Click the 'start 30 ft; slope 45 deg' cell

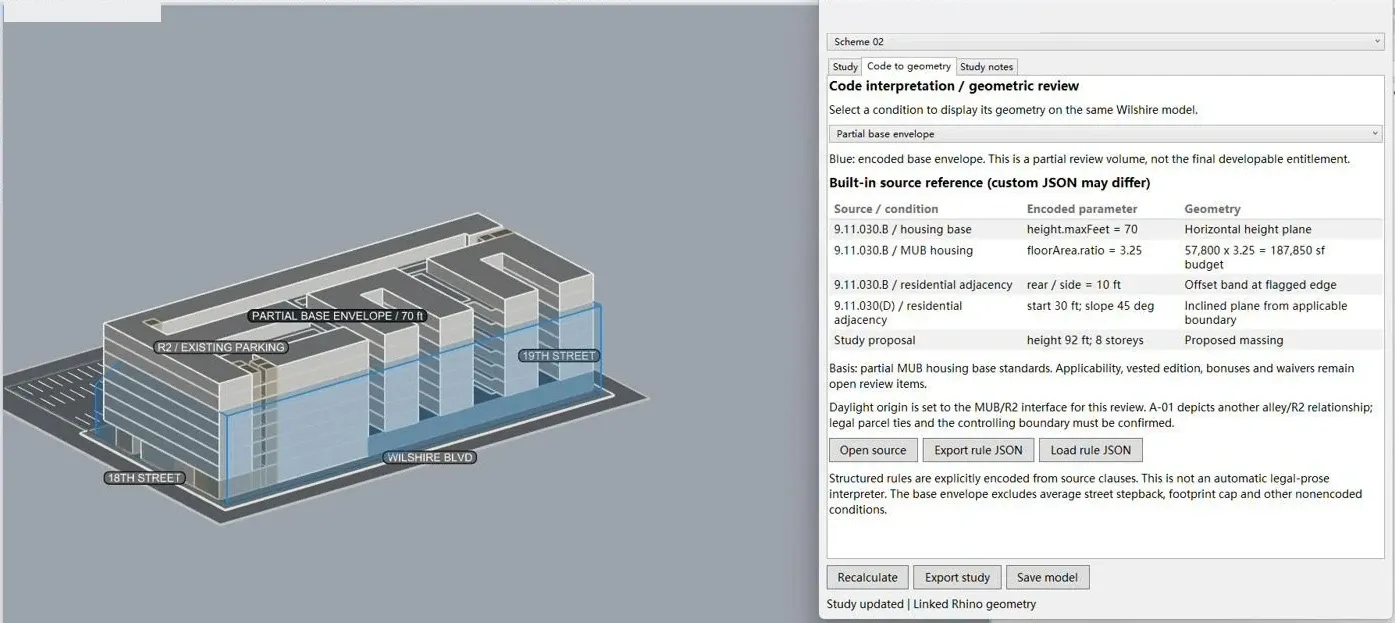pos(1090,306)
